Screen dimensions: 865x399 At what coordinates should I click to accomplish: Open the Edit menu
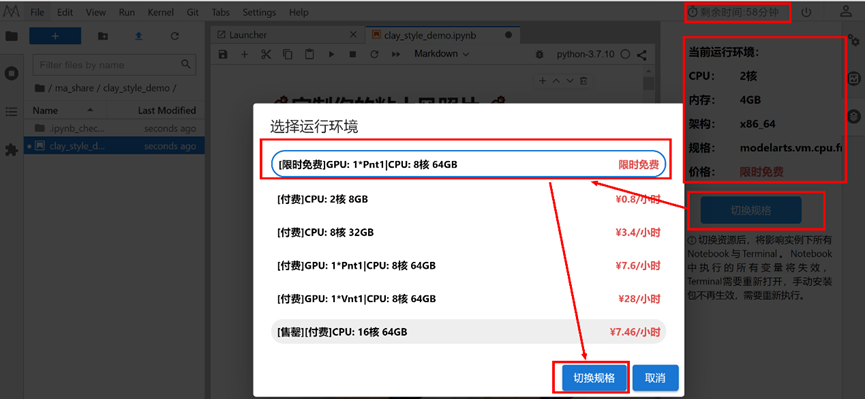65,12
